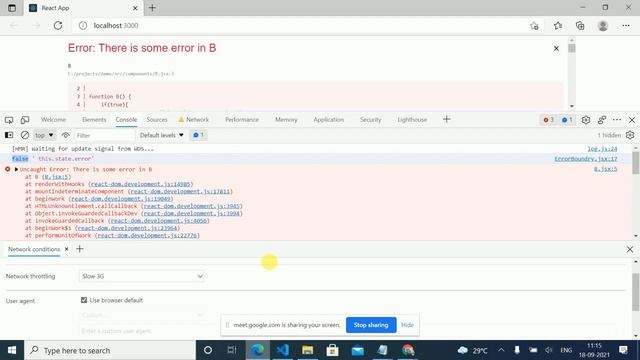Image resolution: width=640 pixels, height=360 pixels.
Task: Add this page to favorites
Action: (534, 26)
